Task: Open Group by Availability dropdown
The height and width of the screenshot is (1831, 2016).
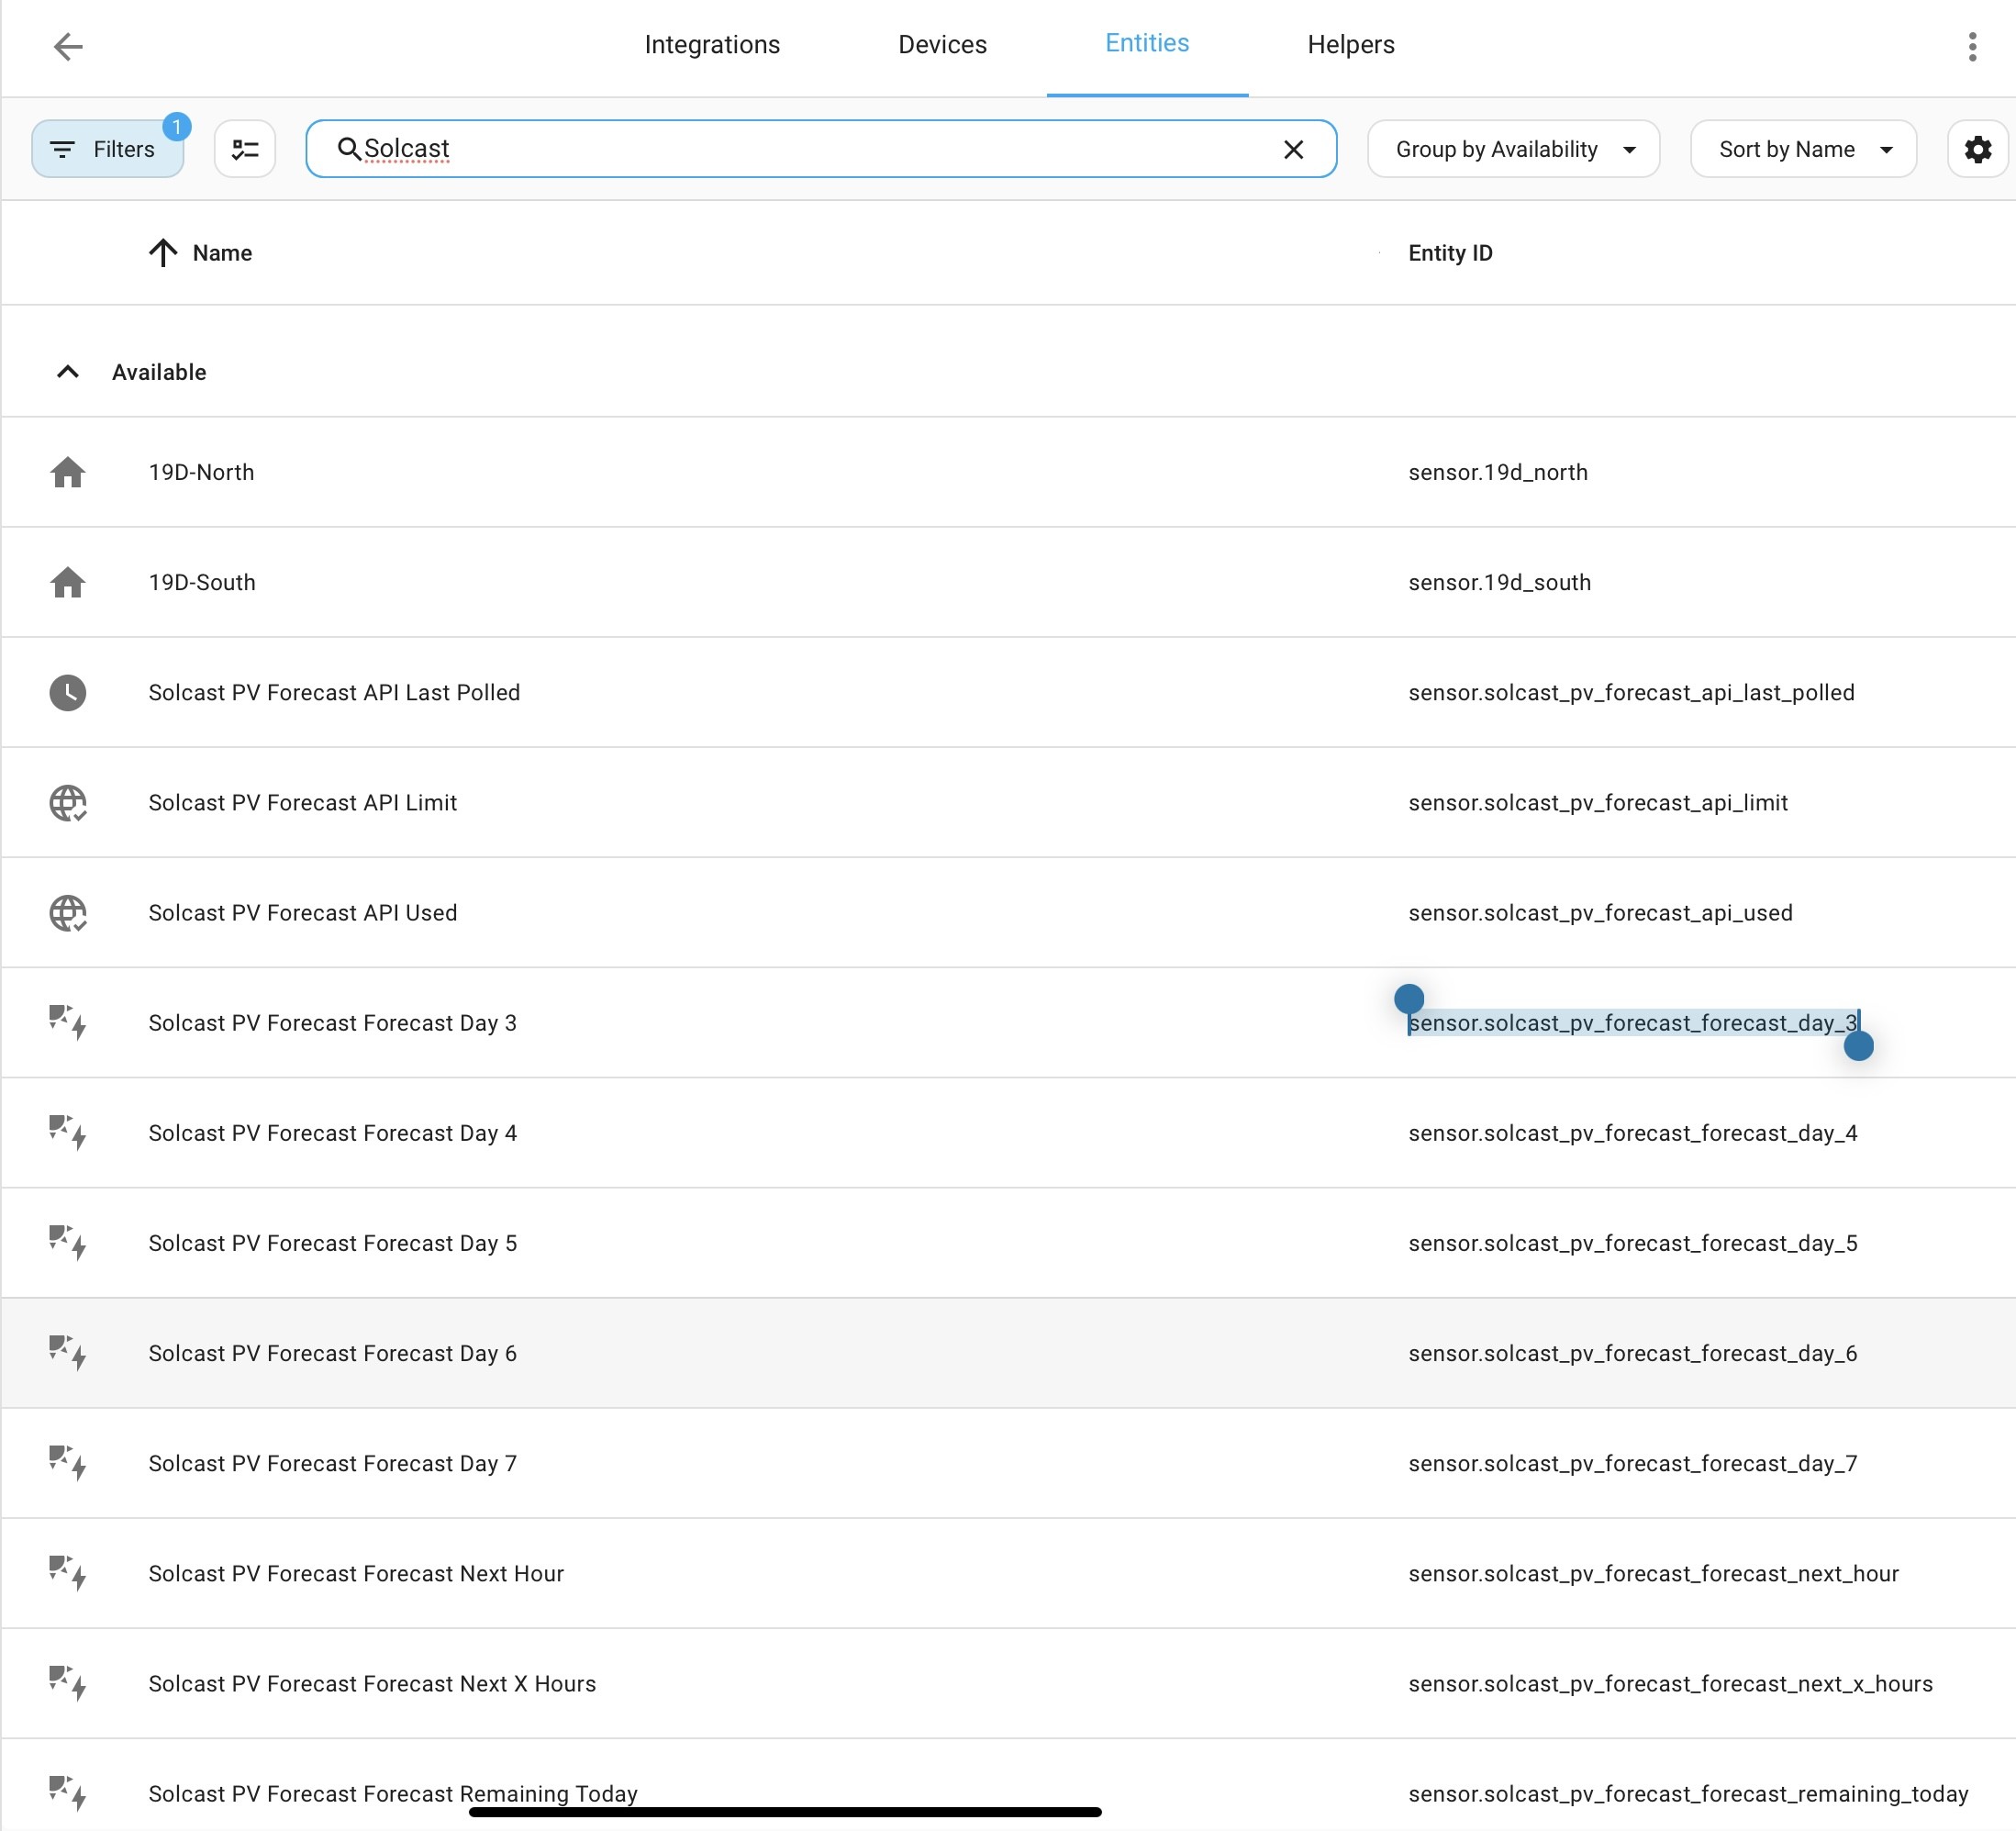Action: pyautogui.click(x=1513, y=149)
